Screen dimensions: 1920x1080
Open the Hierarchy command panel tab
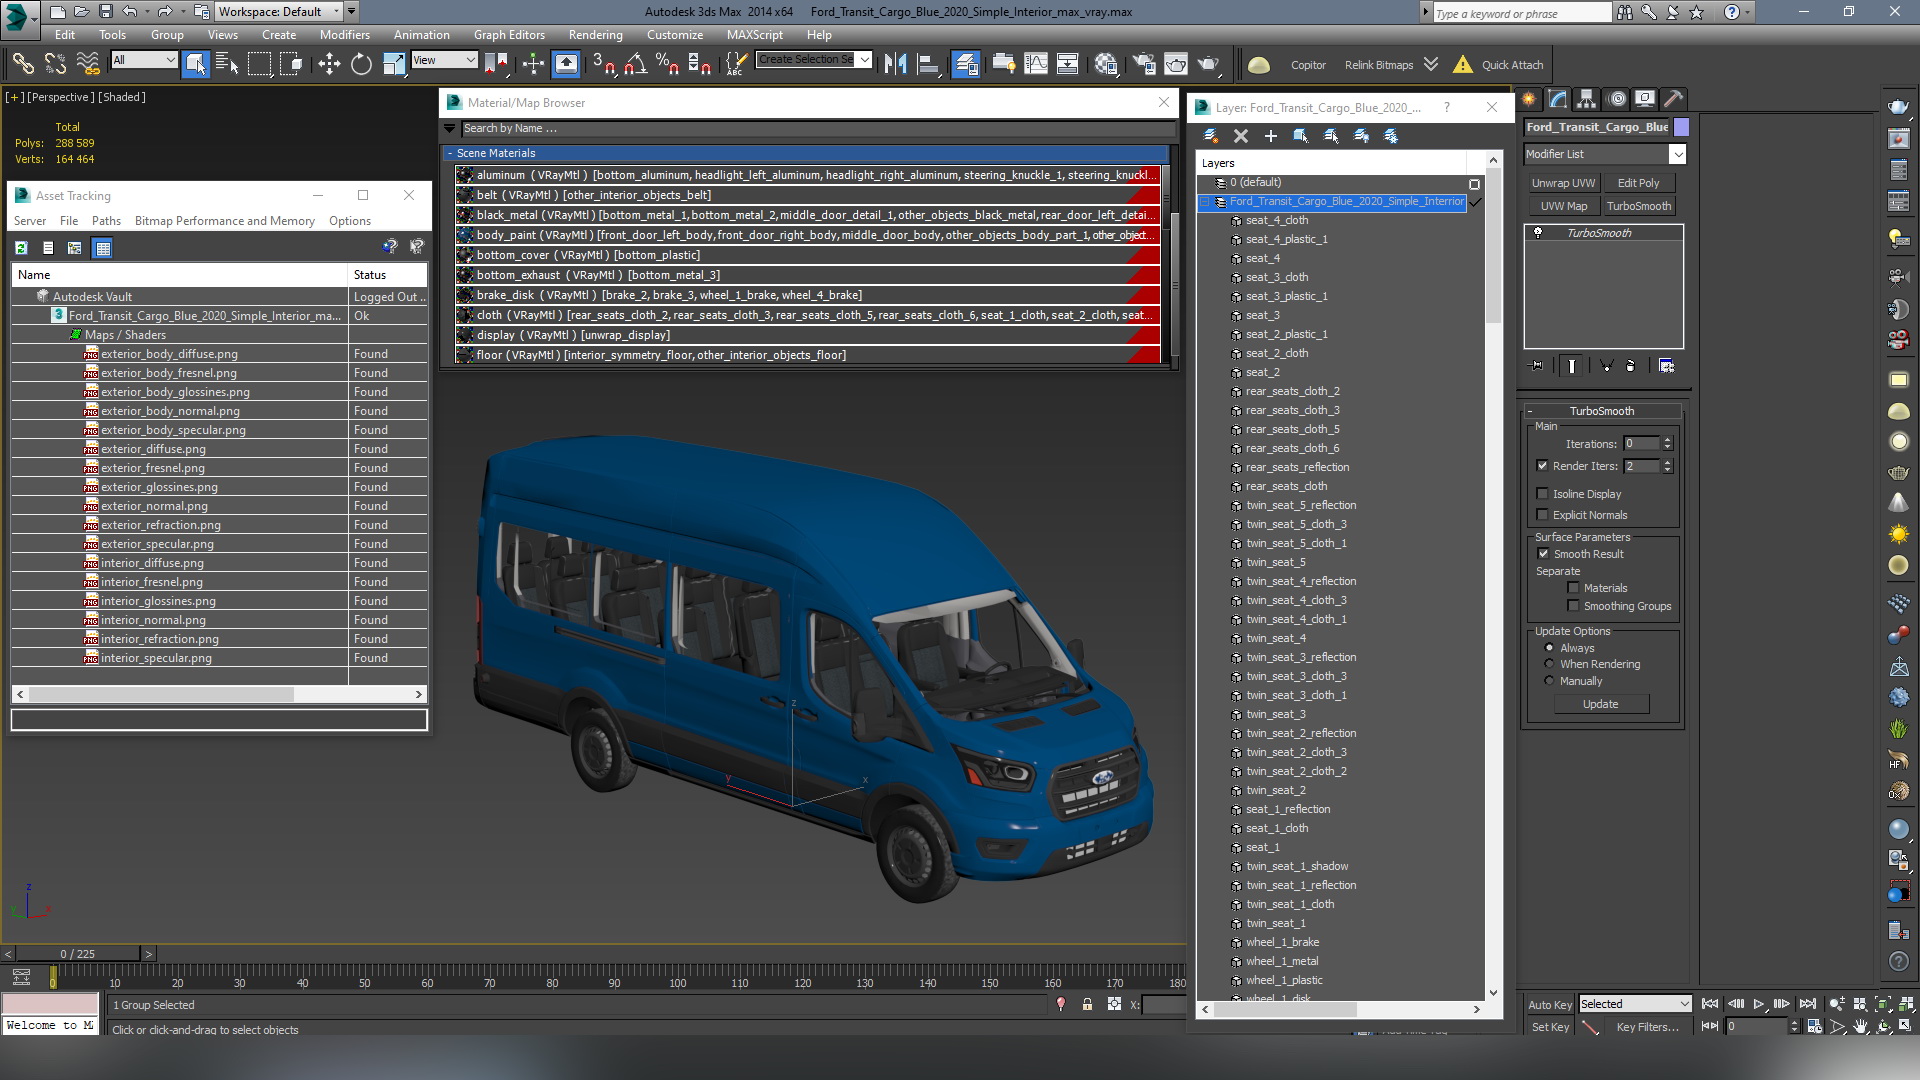tap(1587, 98)
